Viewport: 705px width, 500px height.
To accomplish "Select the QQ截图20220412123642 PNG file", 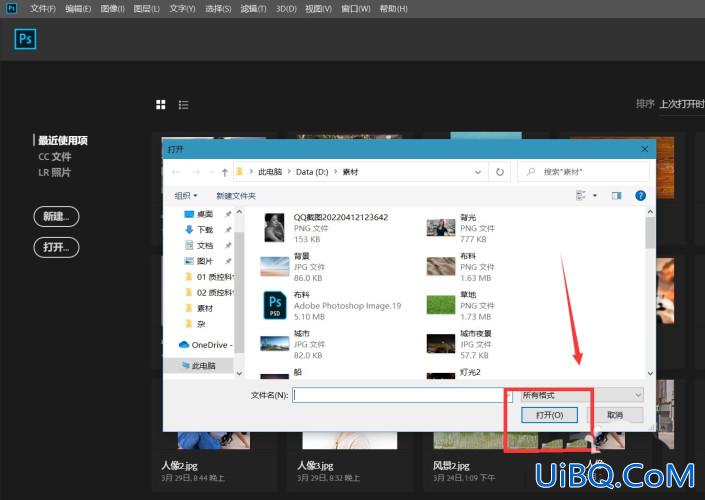I will point(325,228).
